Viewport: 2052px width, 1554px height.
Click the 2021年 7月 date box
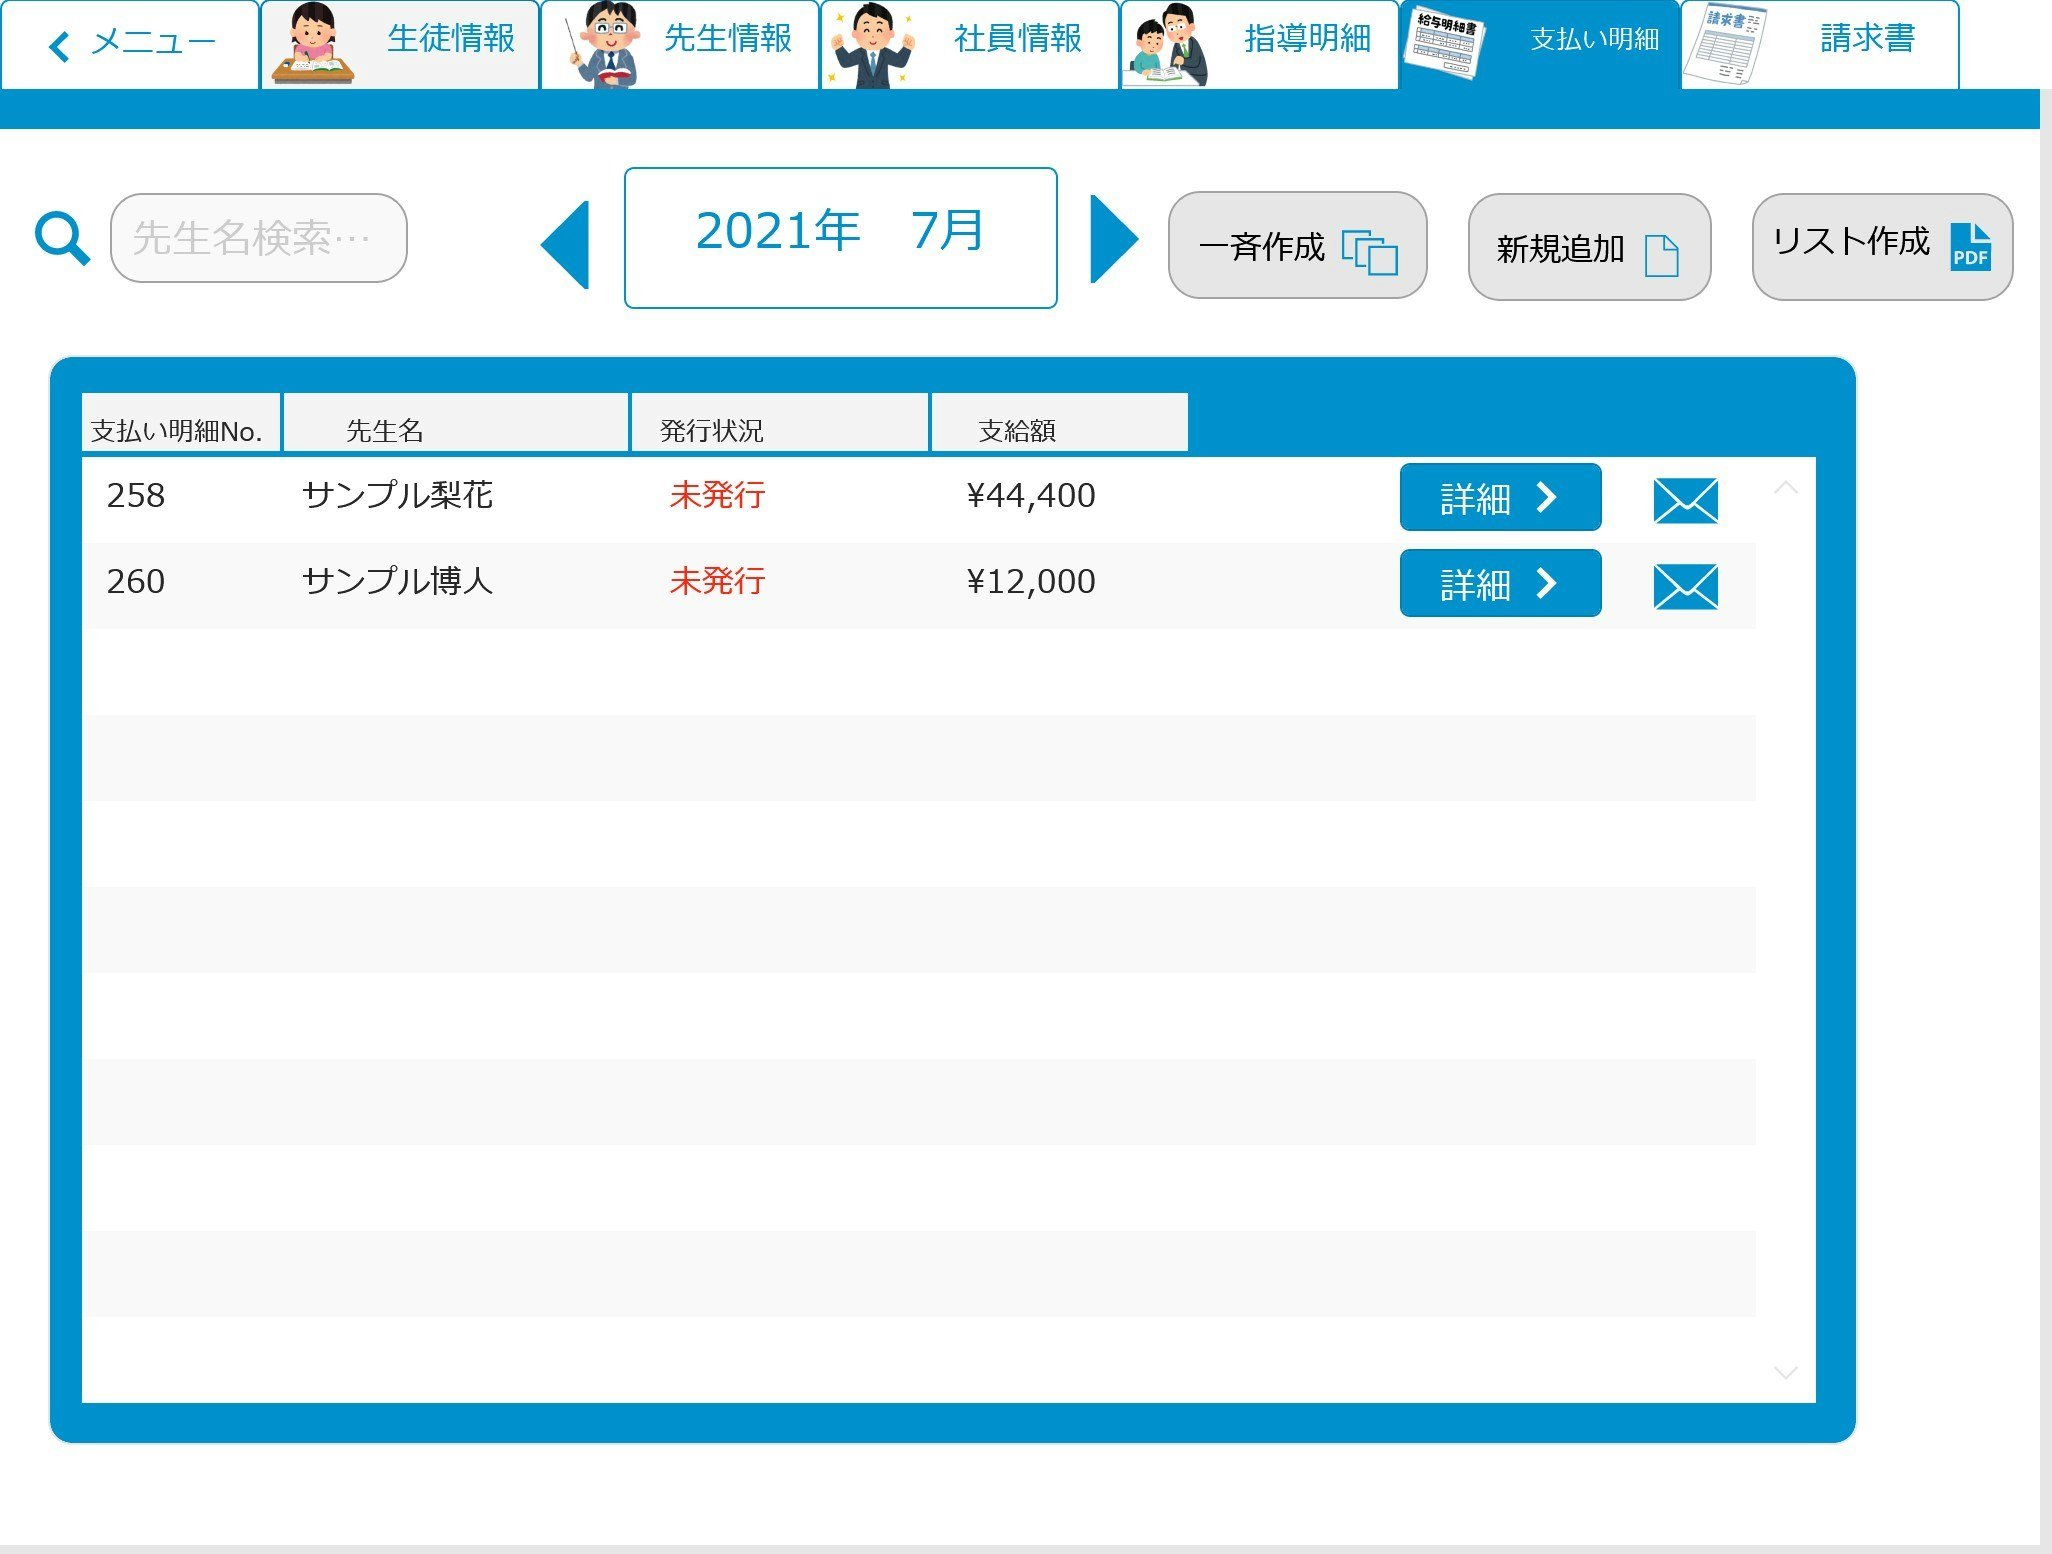point(840,238)
